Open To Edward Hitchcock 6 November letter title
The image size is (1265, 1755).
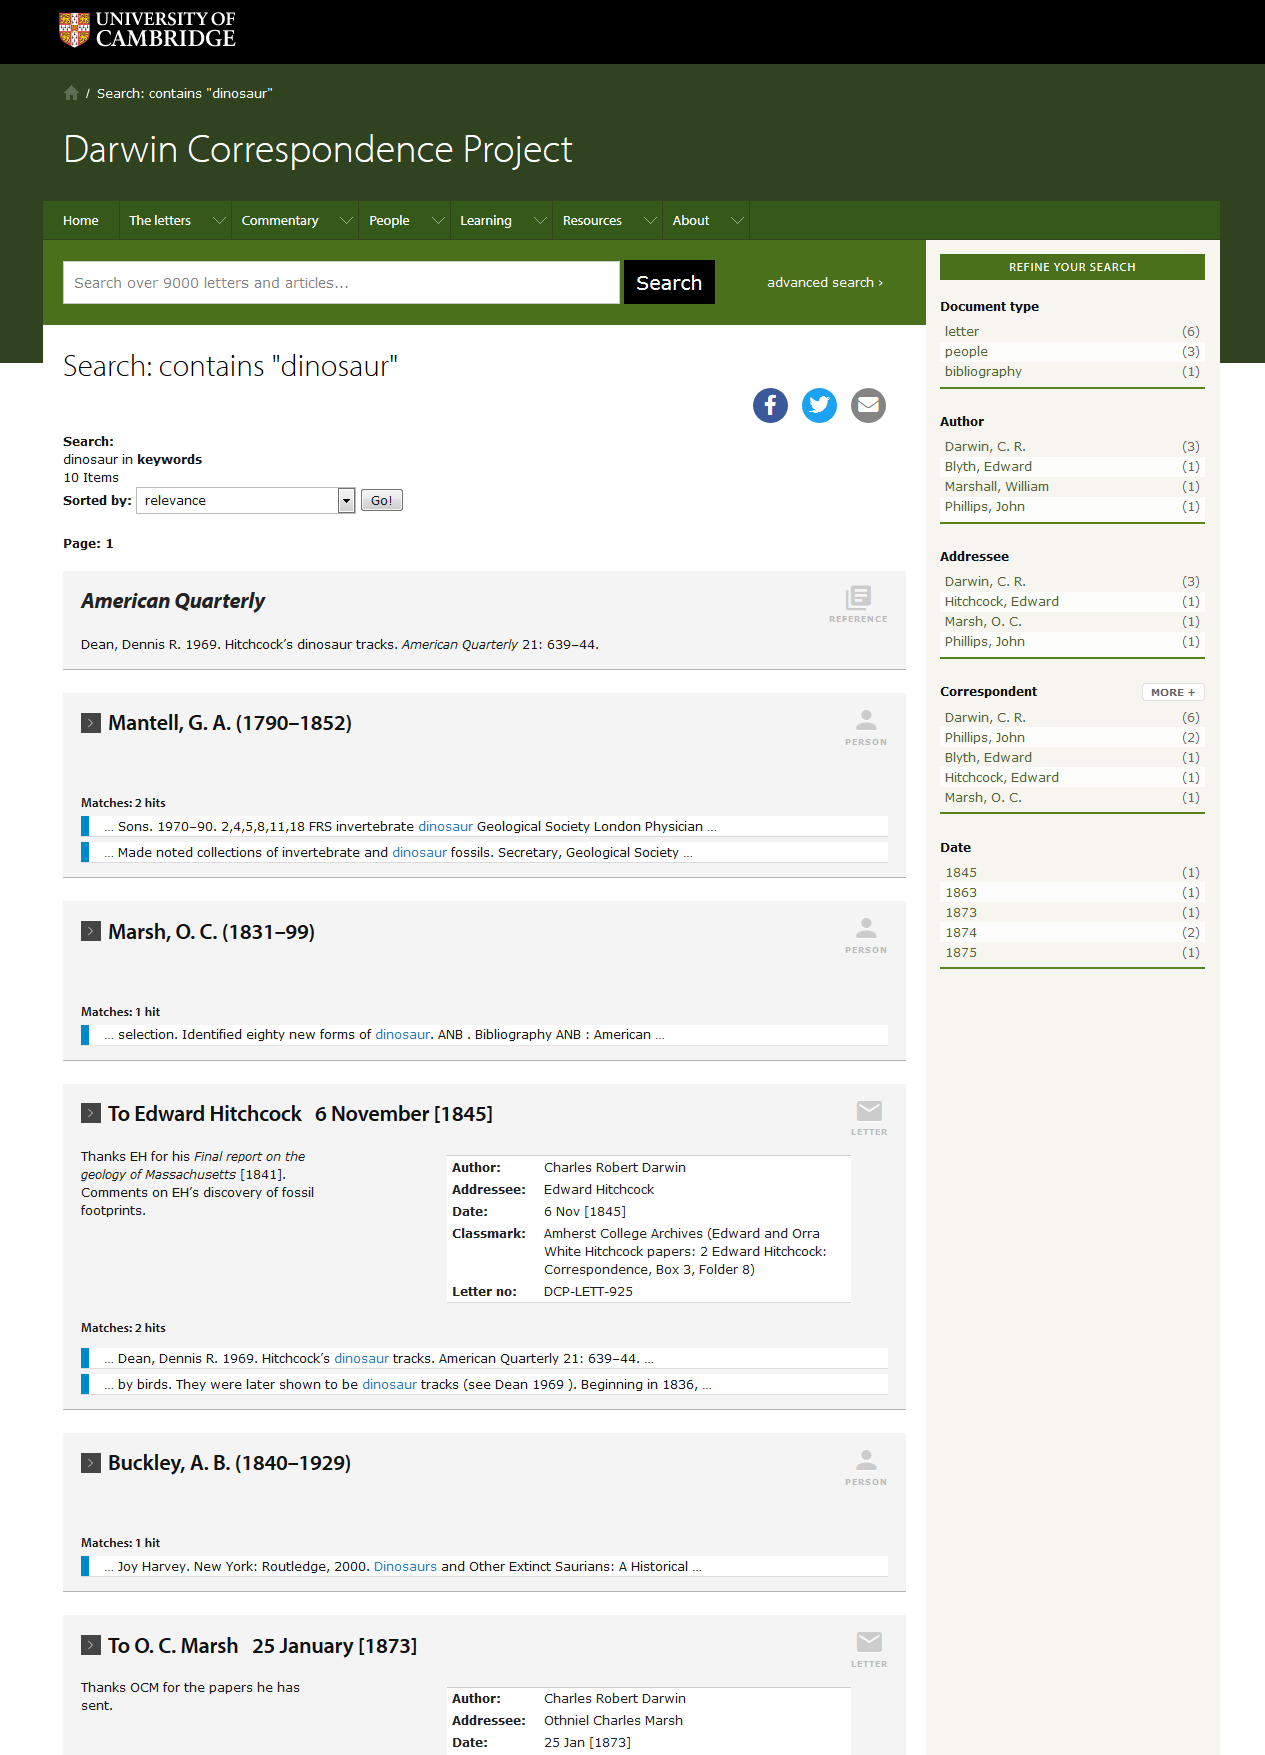[300, 1113]
